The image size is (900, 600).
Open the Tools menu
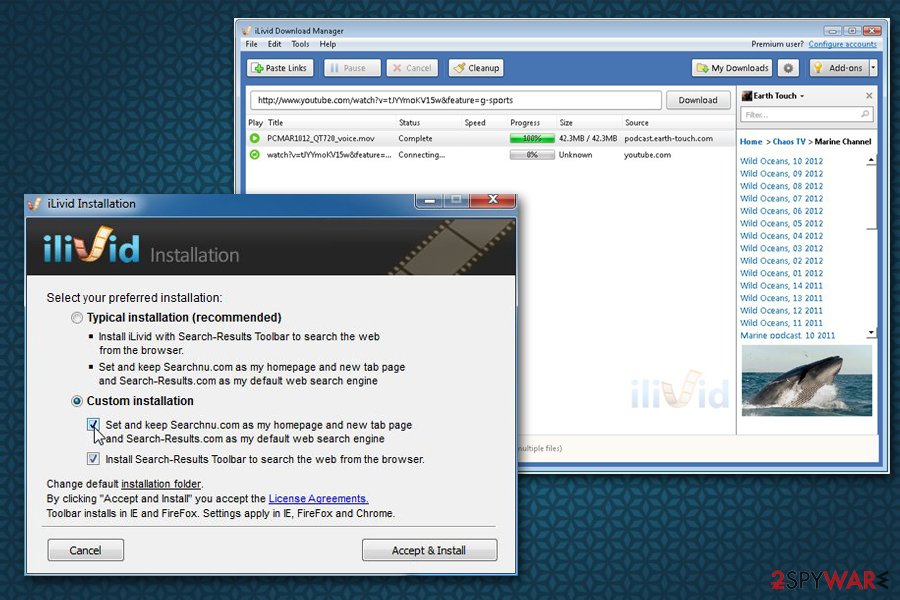[x=300, y=44]
